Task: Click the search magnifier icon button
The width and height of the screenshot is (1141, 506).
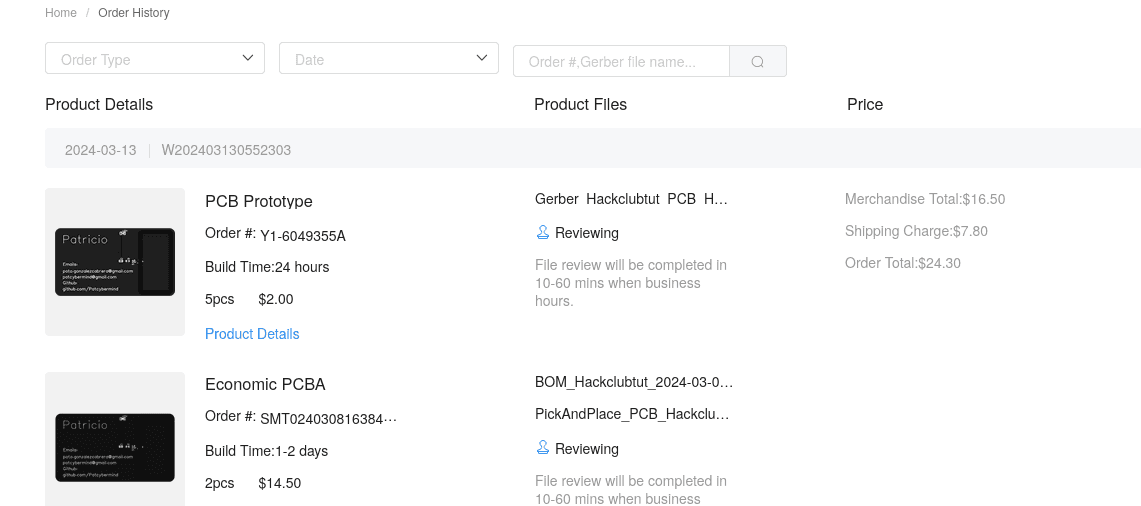Action: (757, 61)
